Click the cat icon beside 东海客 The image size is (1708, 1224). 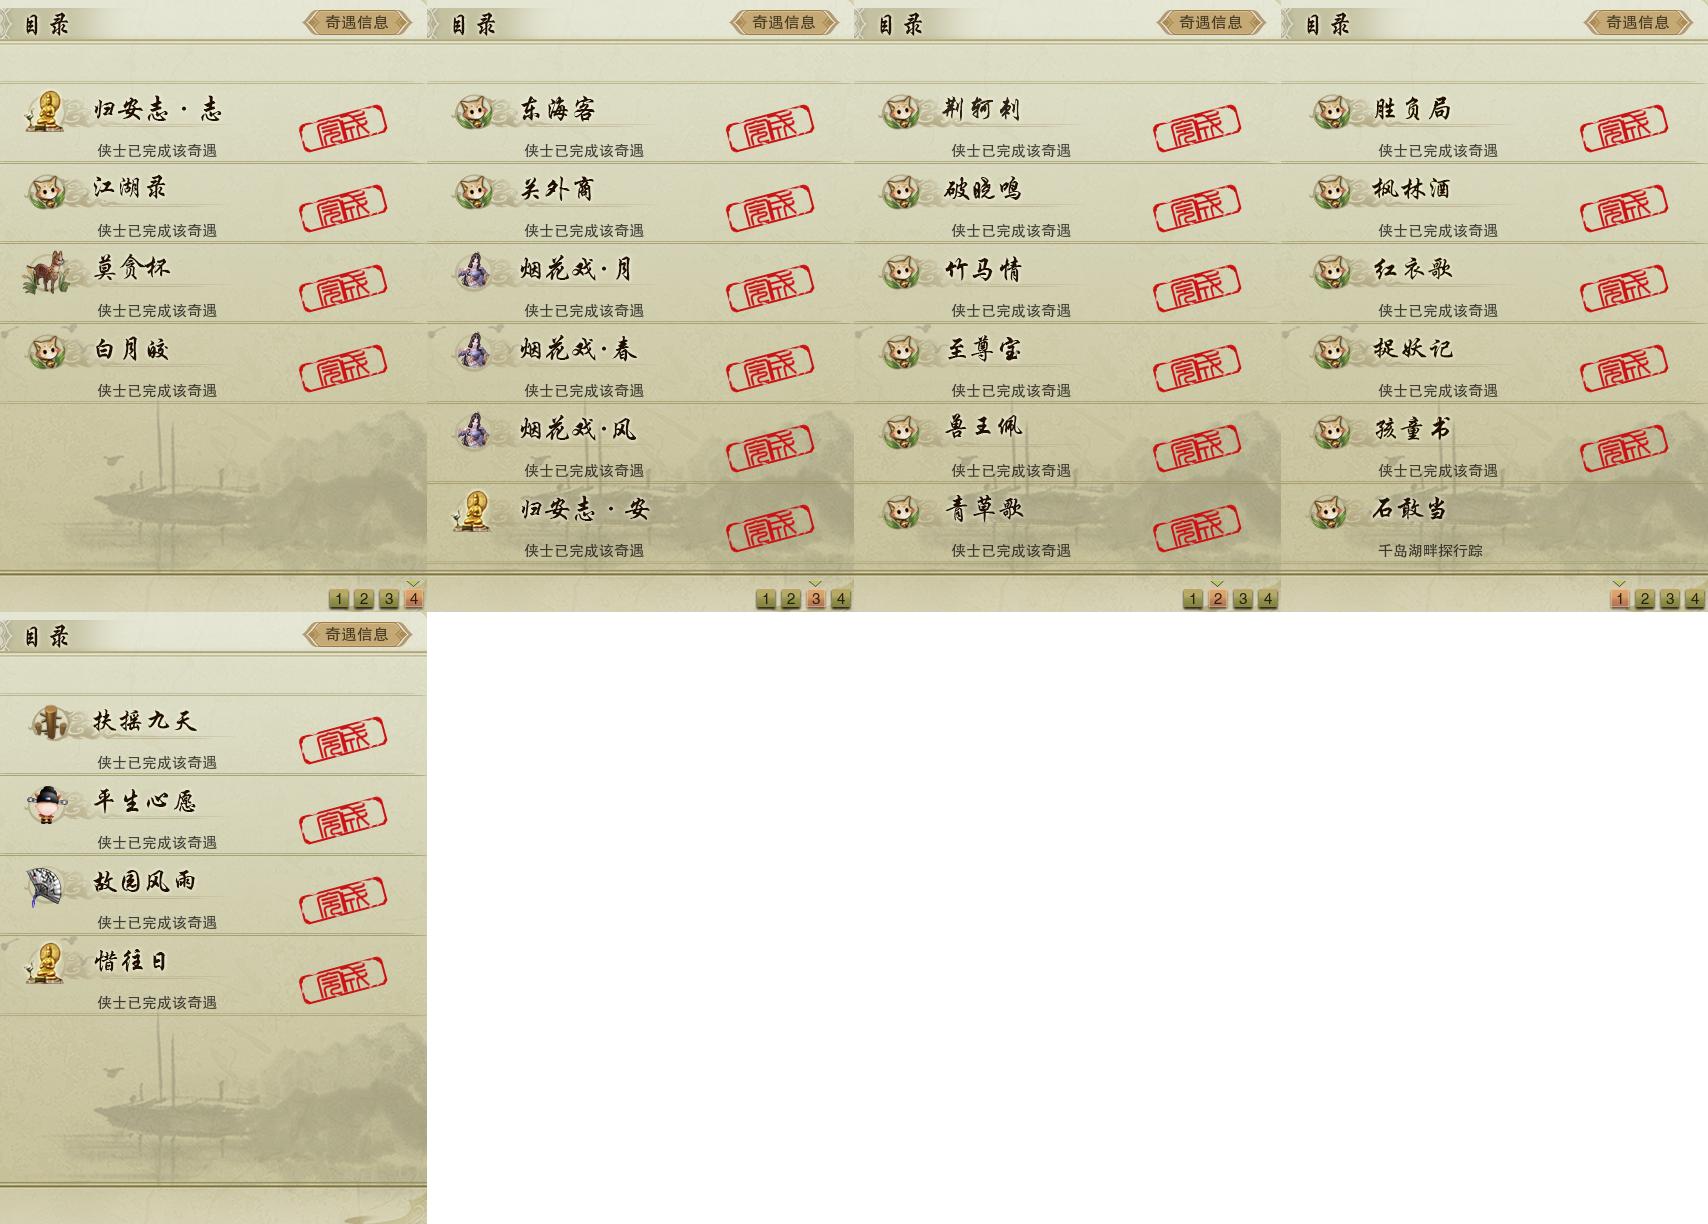(x=474, y=111)
